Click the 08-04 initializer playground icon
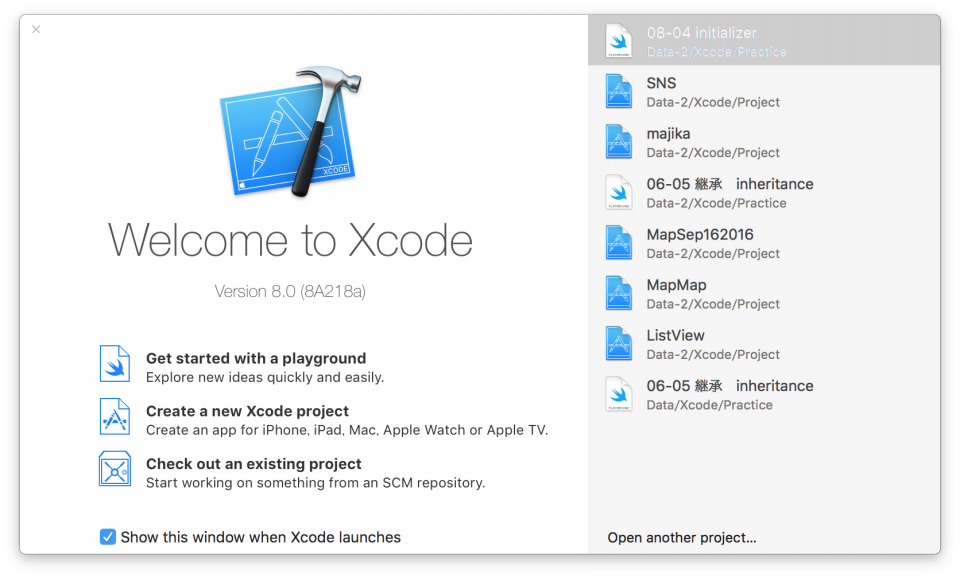 (x=619, y=41)
